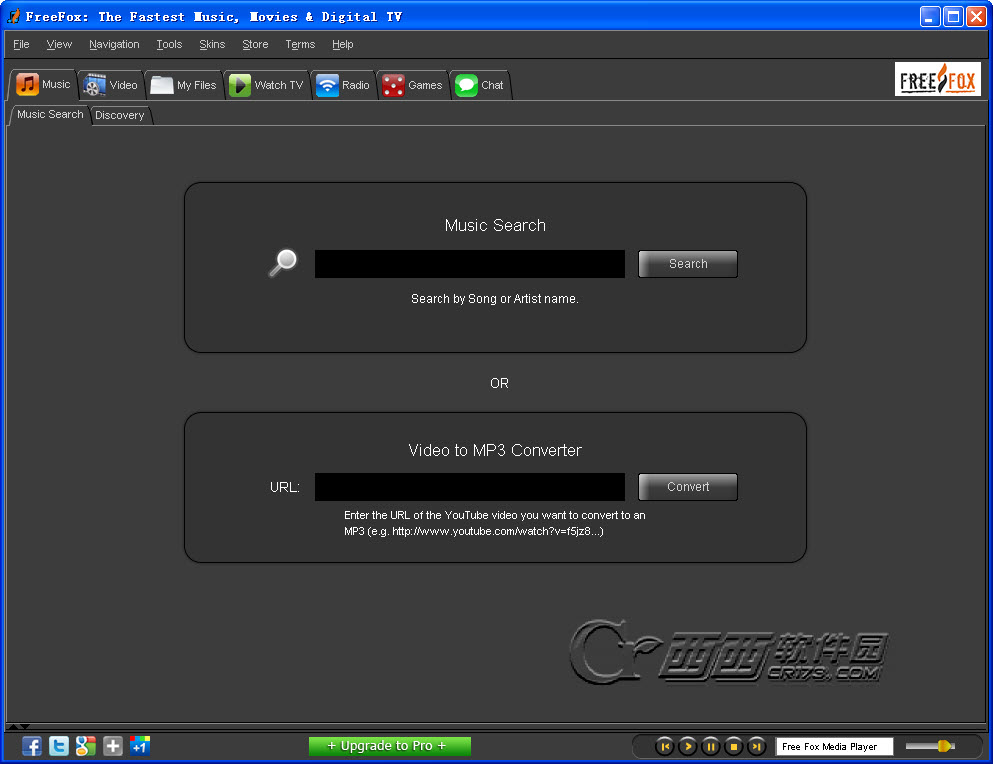This screenshot has height=764, width=993.
Task: Click the FreeFox logo
Action: 938,79
